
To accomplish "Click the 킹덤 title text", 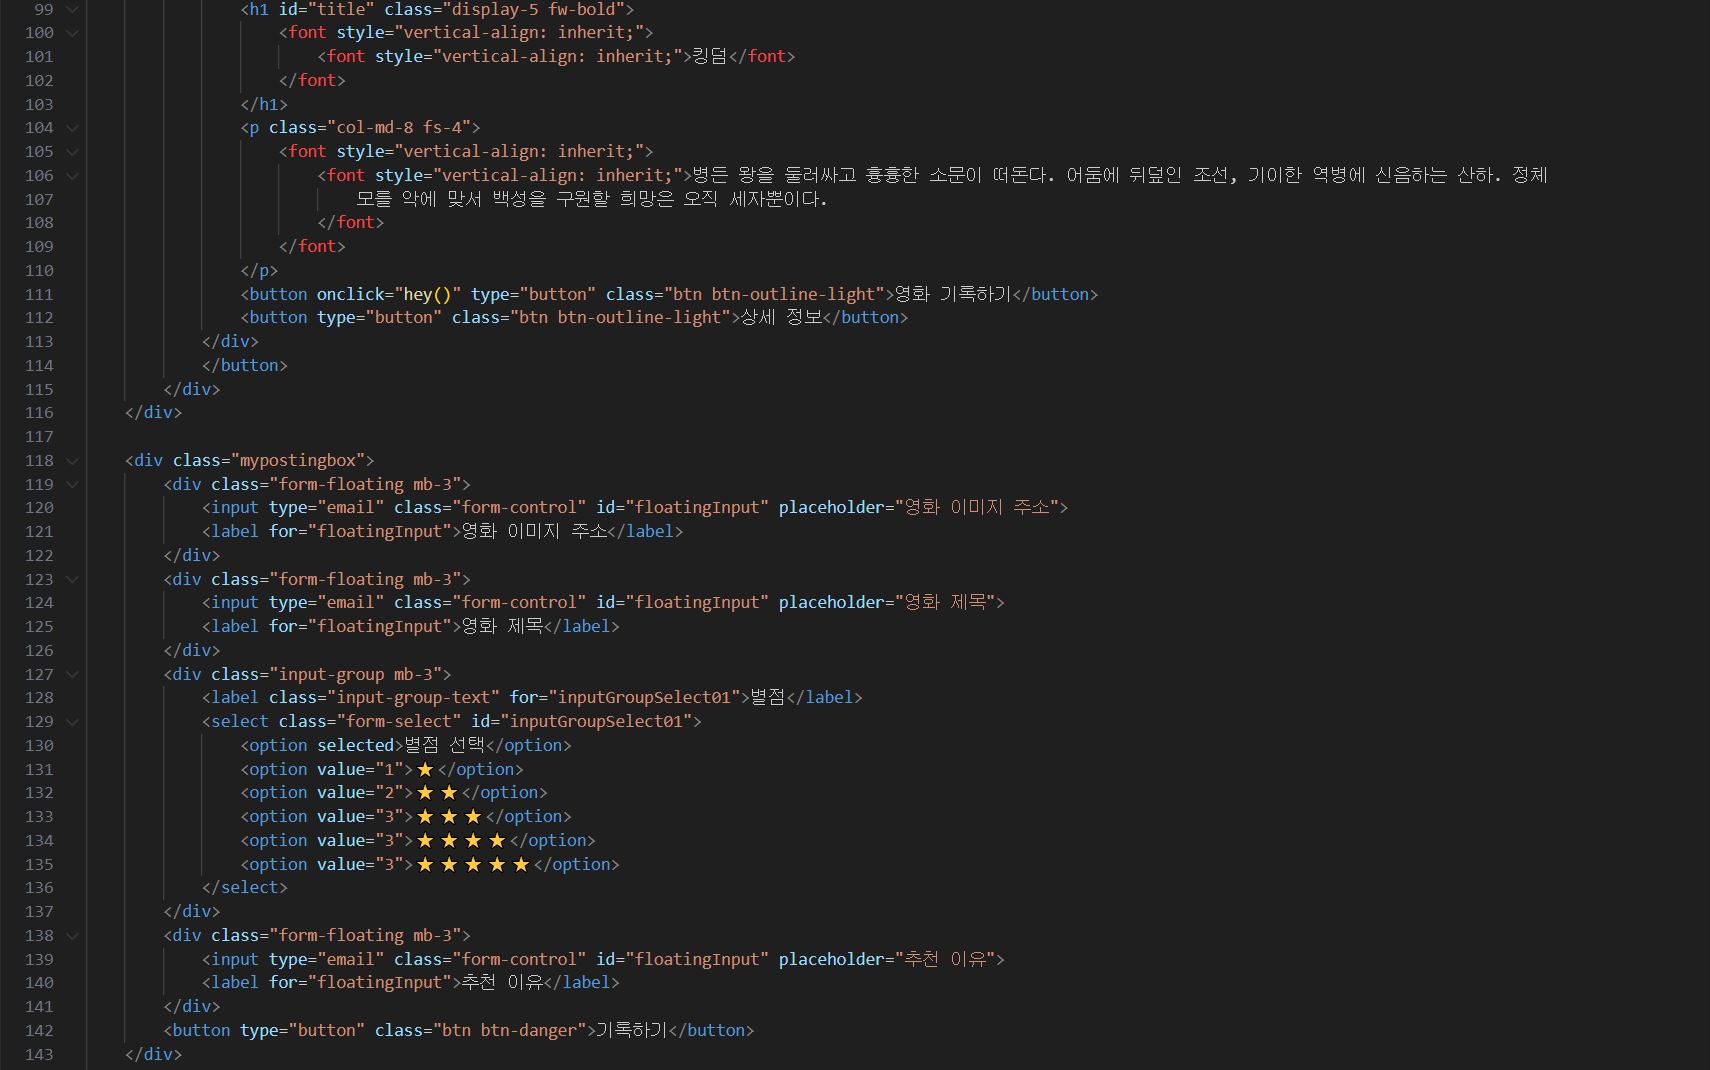I will pyautogui.click(x=710, y=56).
